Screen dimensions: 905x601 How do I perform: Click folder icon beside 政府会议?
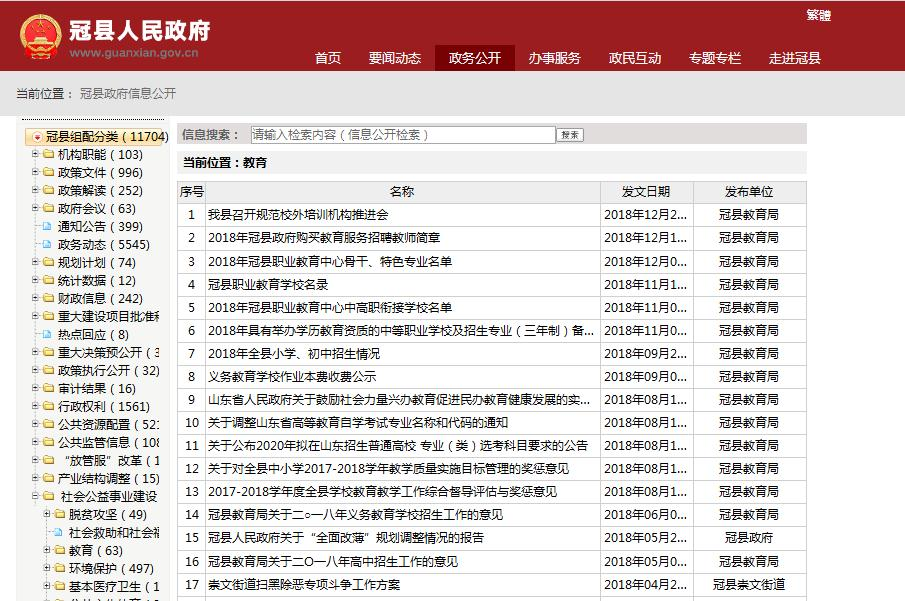[x=48, y=208]
